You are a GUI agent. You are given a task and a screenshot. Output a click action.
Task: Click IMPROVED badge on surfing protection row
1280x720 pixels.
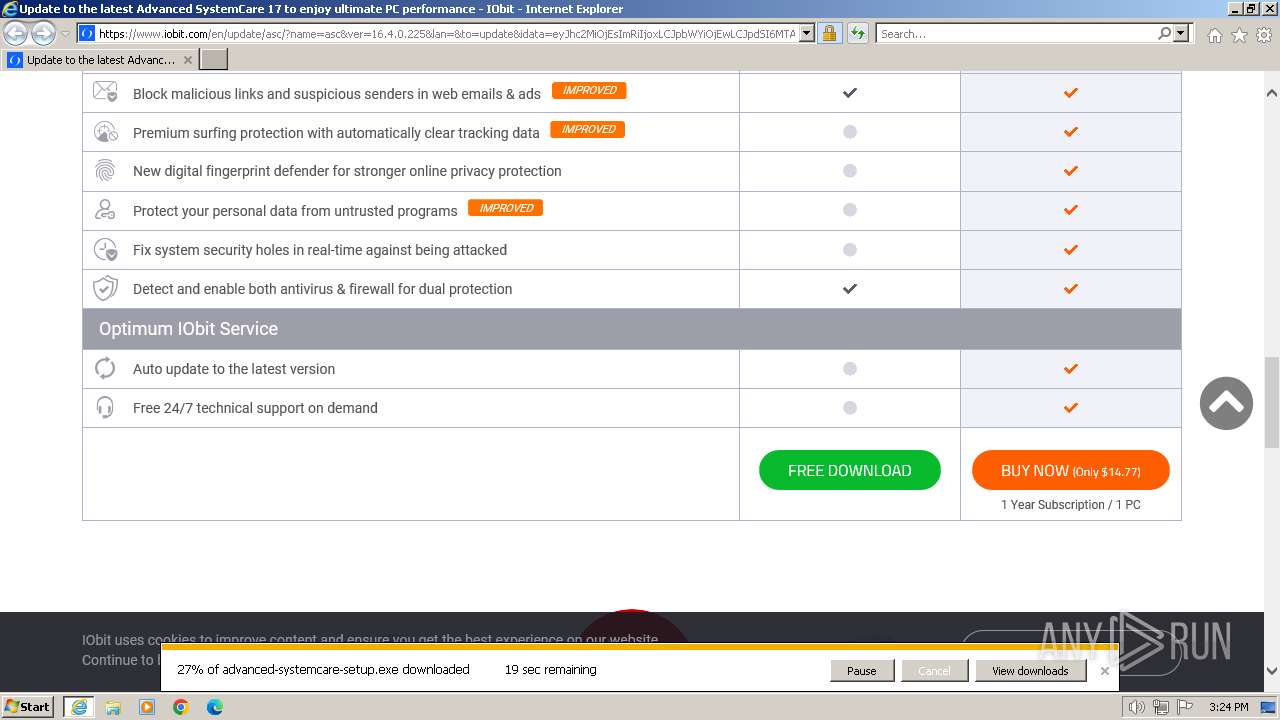click(588, 129)
